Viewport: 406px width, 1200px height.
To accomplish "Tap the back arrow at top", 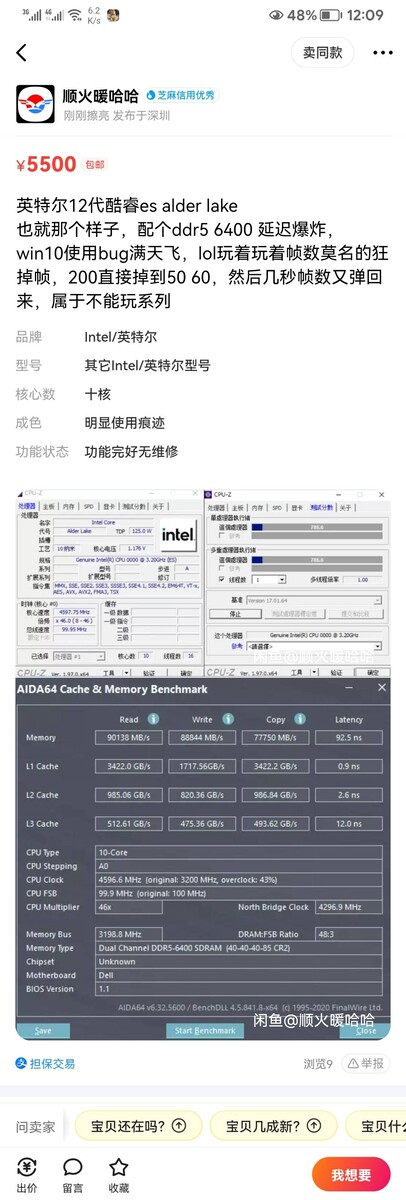I will pos(22,52).
